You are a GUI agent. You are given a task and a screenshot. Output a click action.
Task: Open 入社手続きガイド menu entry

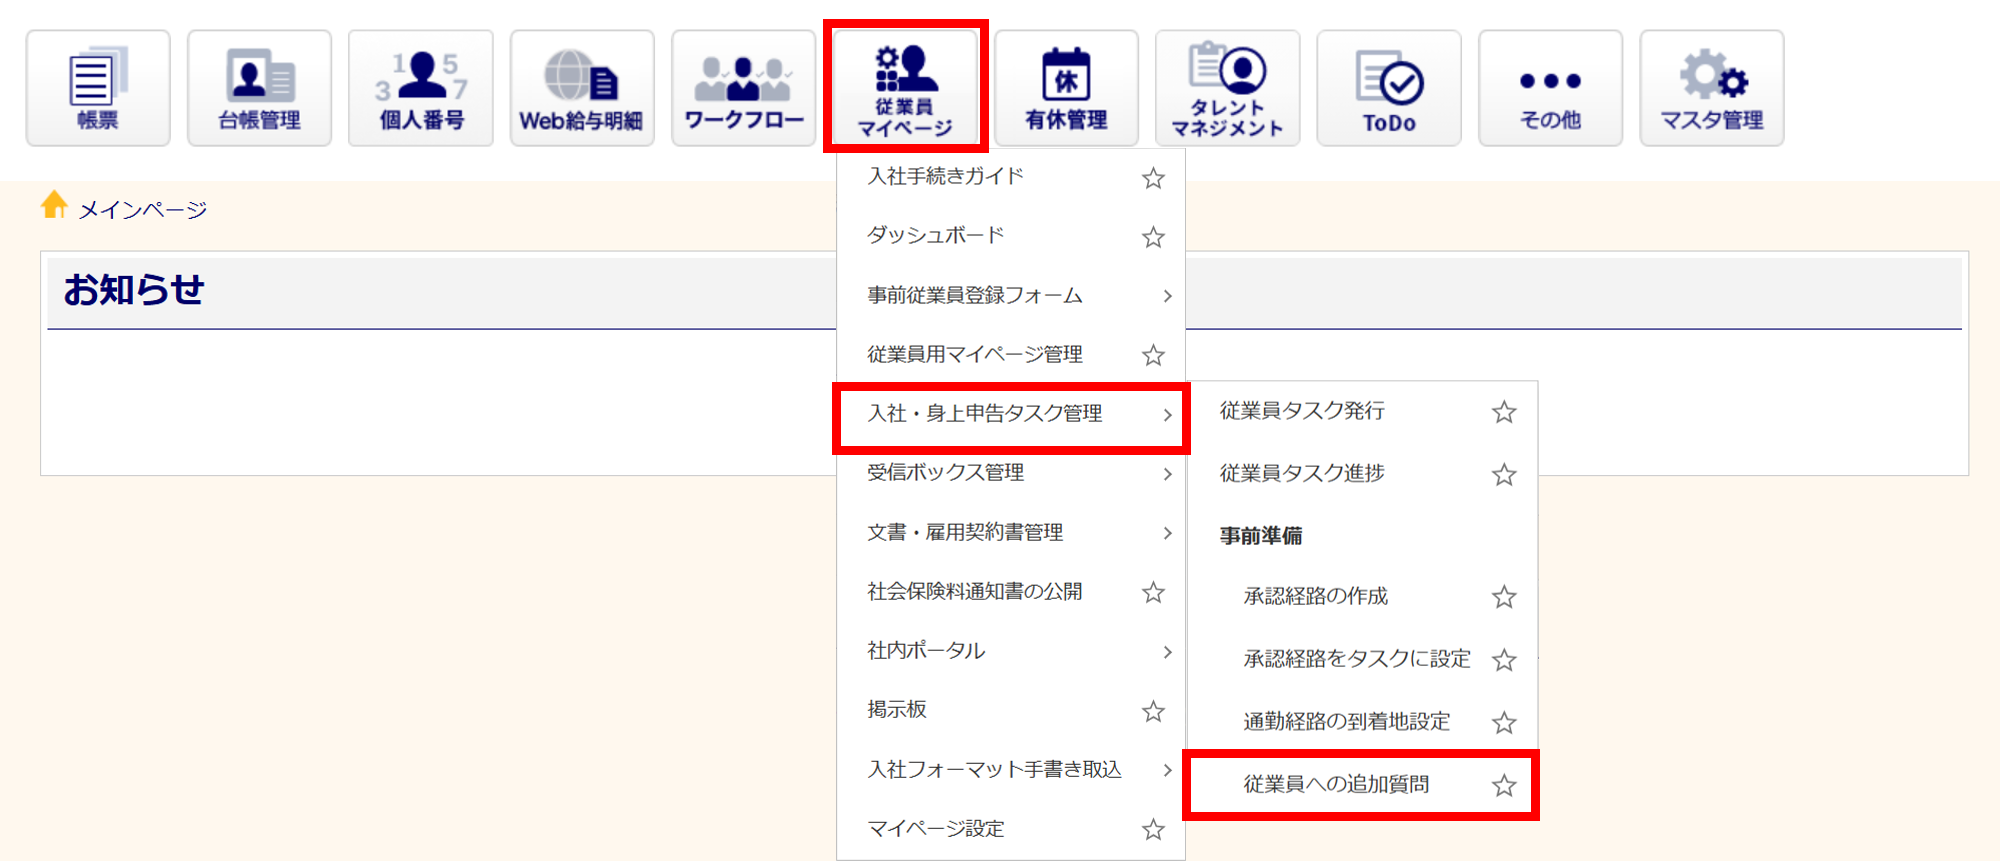pyautogui.click(x=945, y=177)
